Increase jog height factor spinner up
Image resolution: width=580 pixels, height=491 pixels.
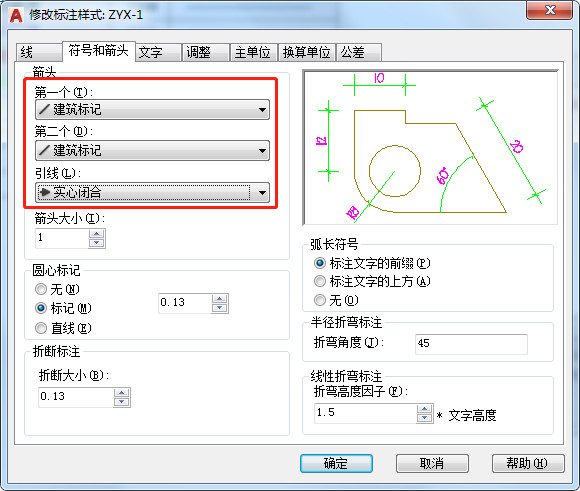tap(424, 409)
